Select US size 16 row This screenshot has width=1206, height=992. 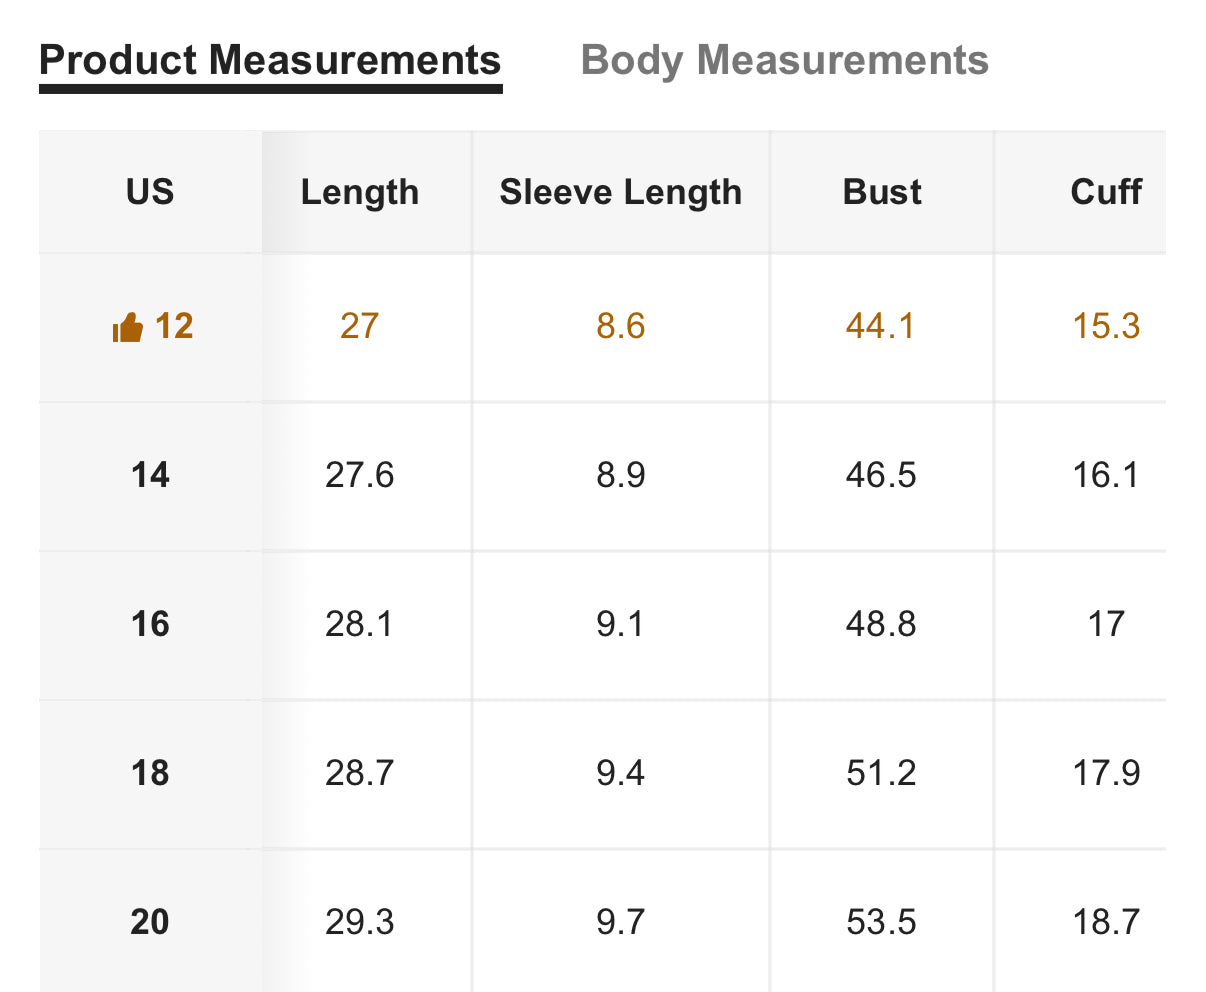tap(602, 625)
